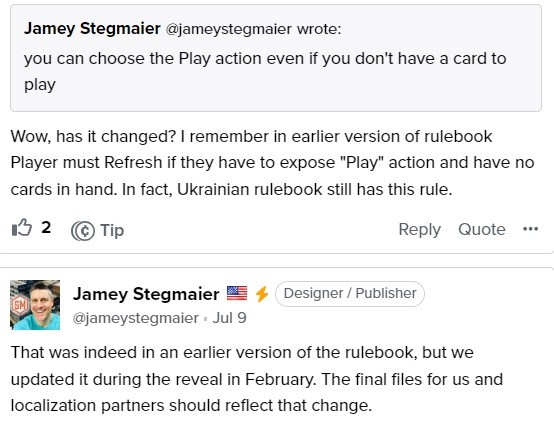This screenshot has width=554, height=421.
Task: Quote the Ukrainian rulebook post
Action: coord(482,230)
